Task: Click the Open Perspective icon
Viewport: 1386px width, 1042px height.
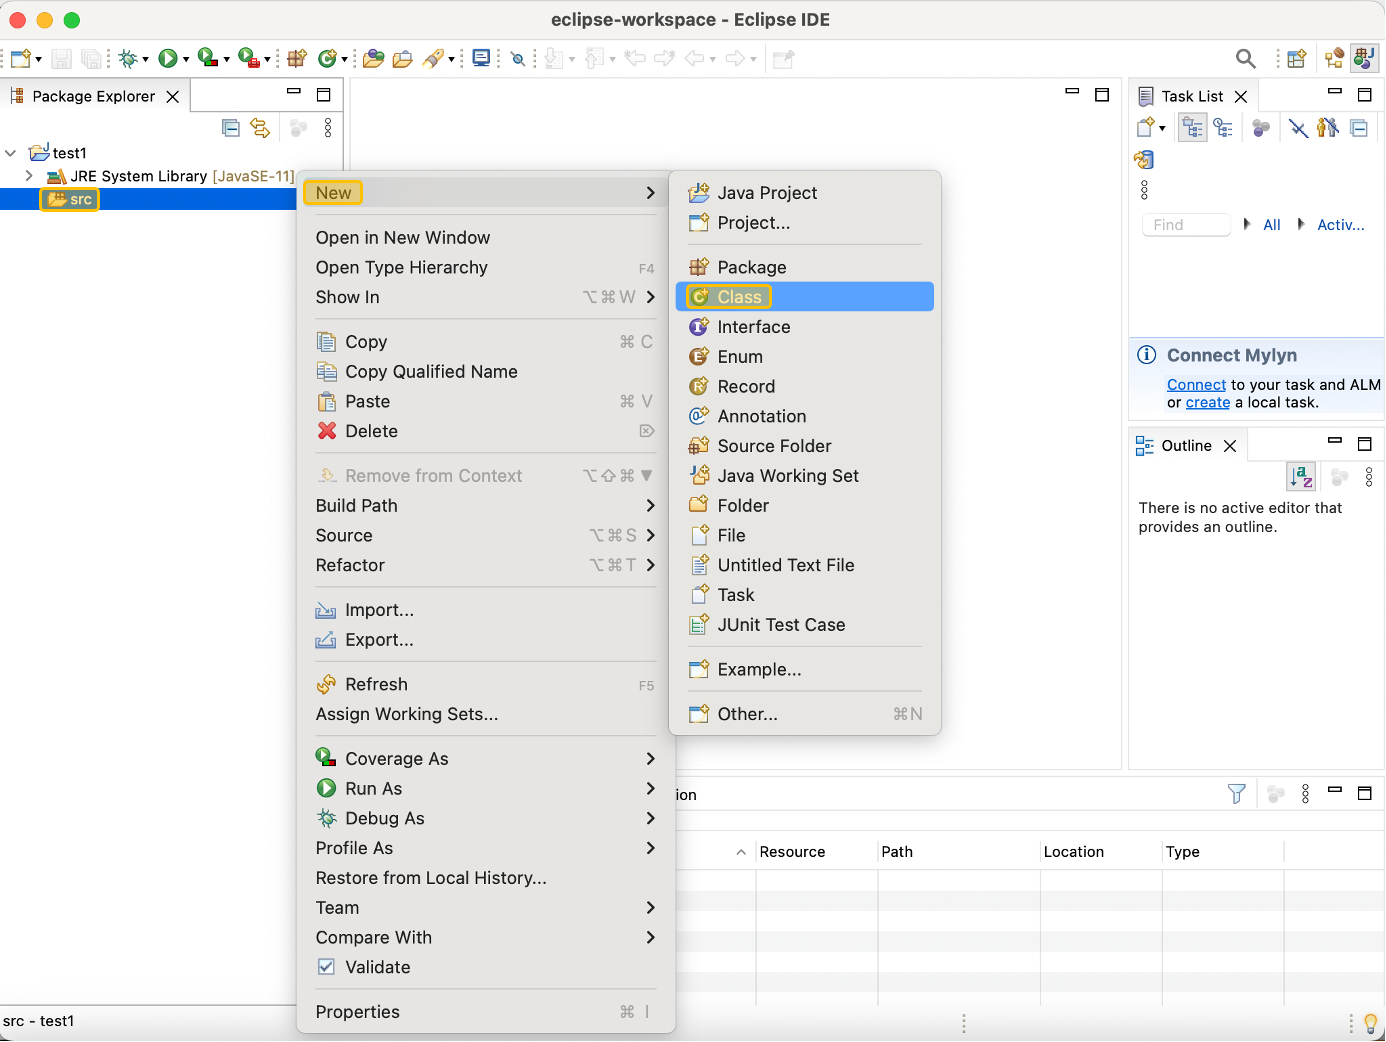Action: (x=1297, y=59)
